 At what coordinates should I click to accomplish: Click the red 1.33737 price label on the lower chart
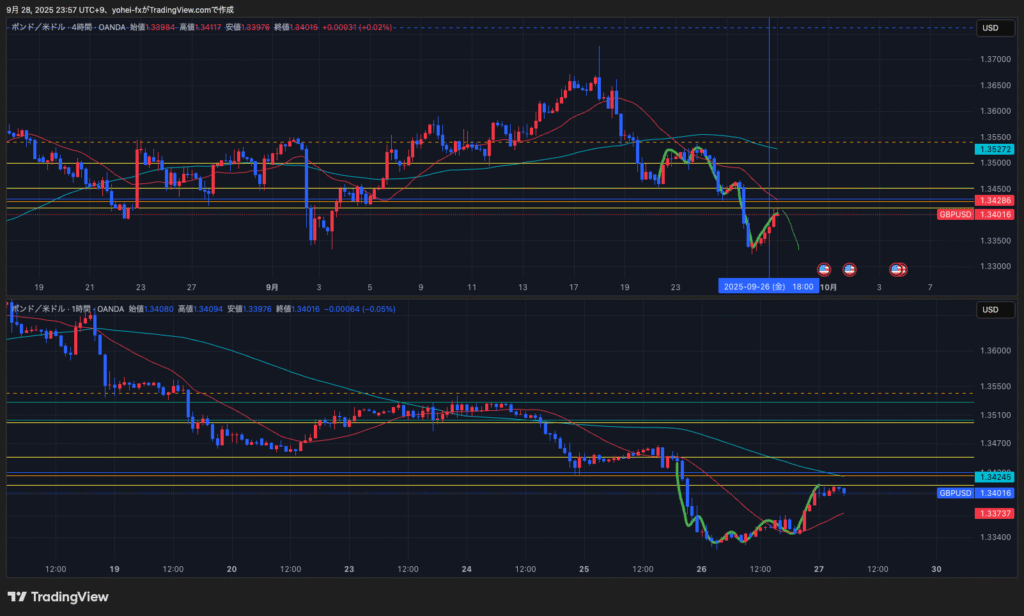point(995,513)
